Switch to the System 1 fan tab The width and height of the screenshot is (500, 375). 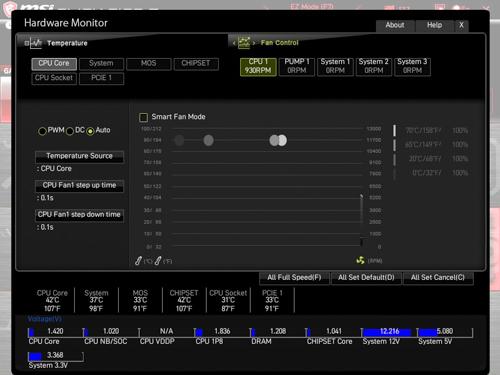tap(335, 66)
